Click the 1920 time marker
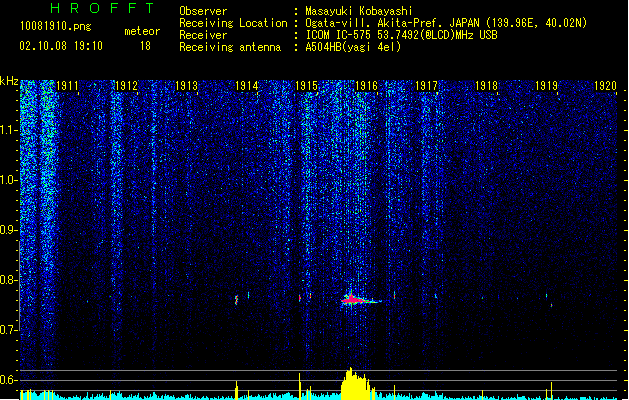 tap(605, 86)
